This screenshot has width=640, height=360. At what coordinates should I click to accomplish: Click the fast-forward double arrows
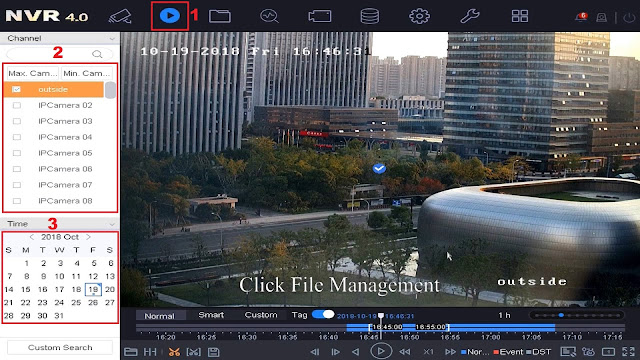pyautogui.click(x=450, y=352)
